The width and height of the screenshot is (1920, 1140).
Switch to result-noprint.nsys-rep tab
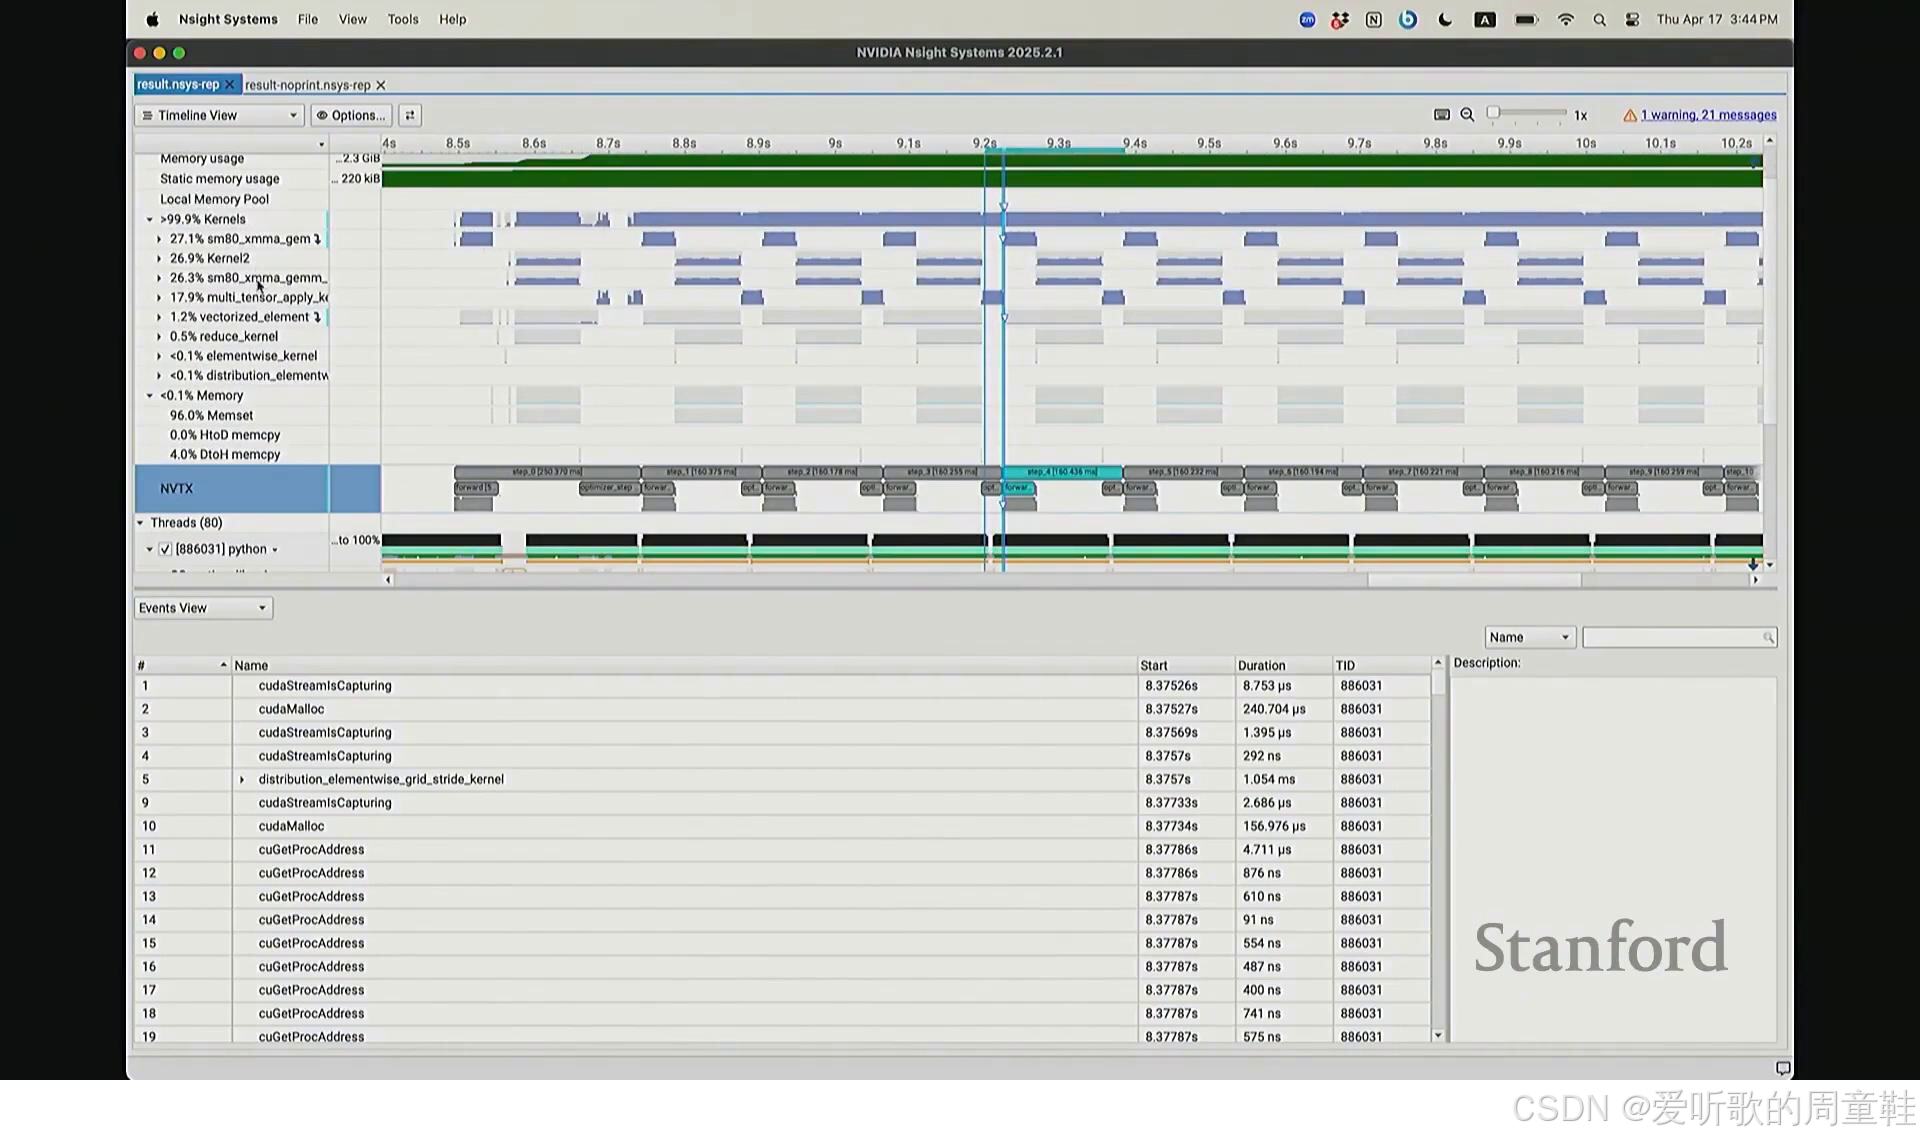[308, 86]
